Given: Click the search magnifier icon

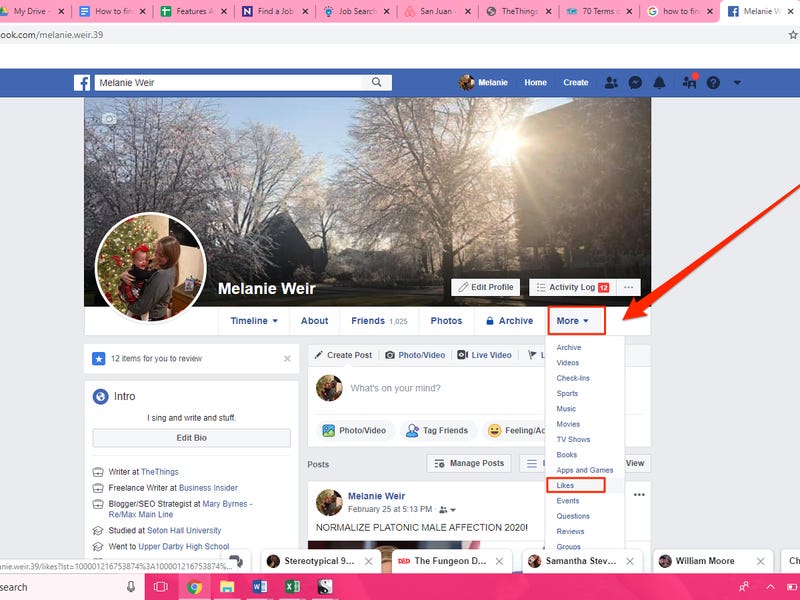Looking at the screenshot, I should click(x=376, y=83).
